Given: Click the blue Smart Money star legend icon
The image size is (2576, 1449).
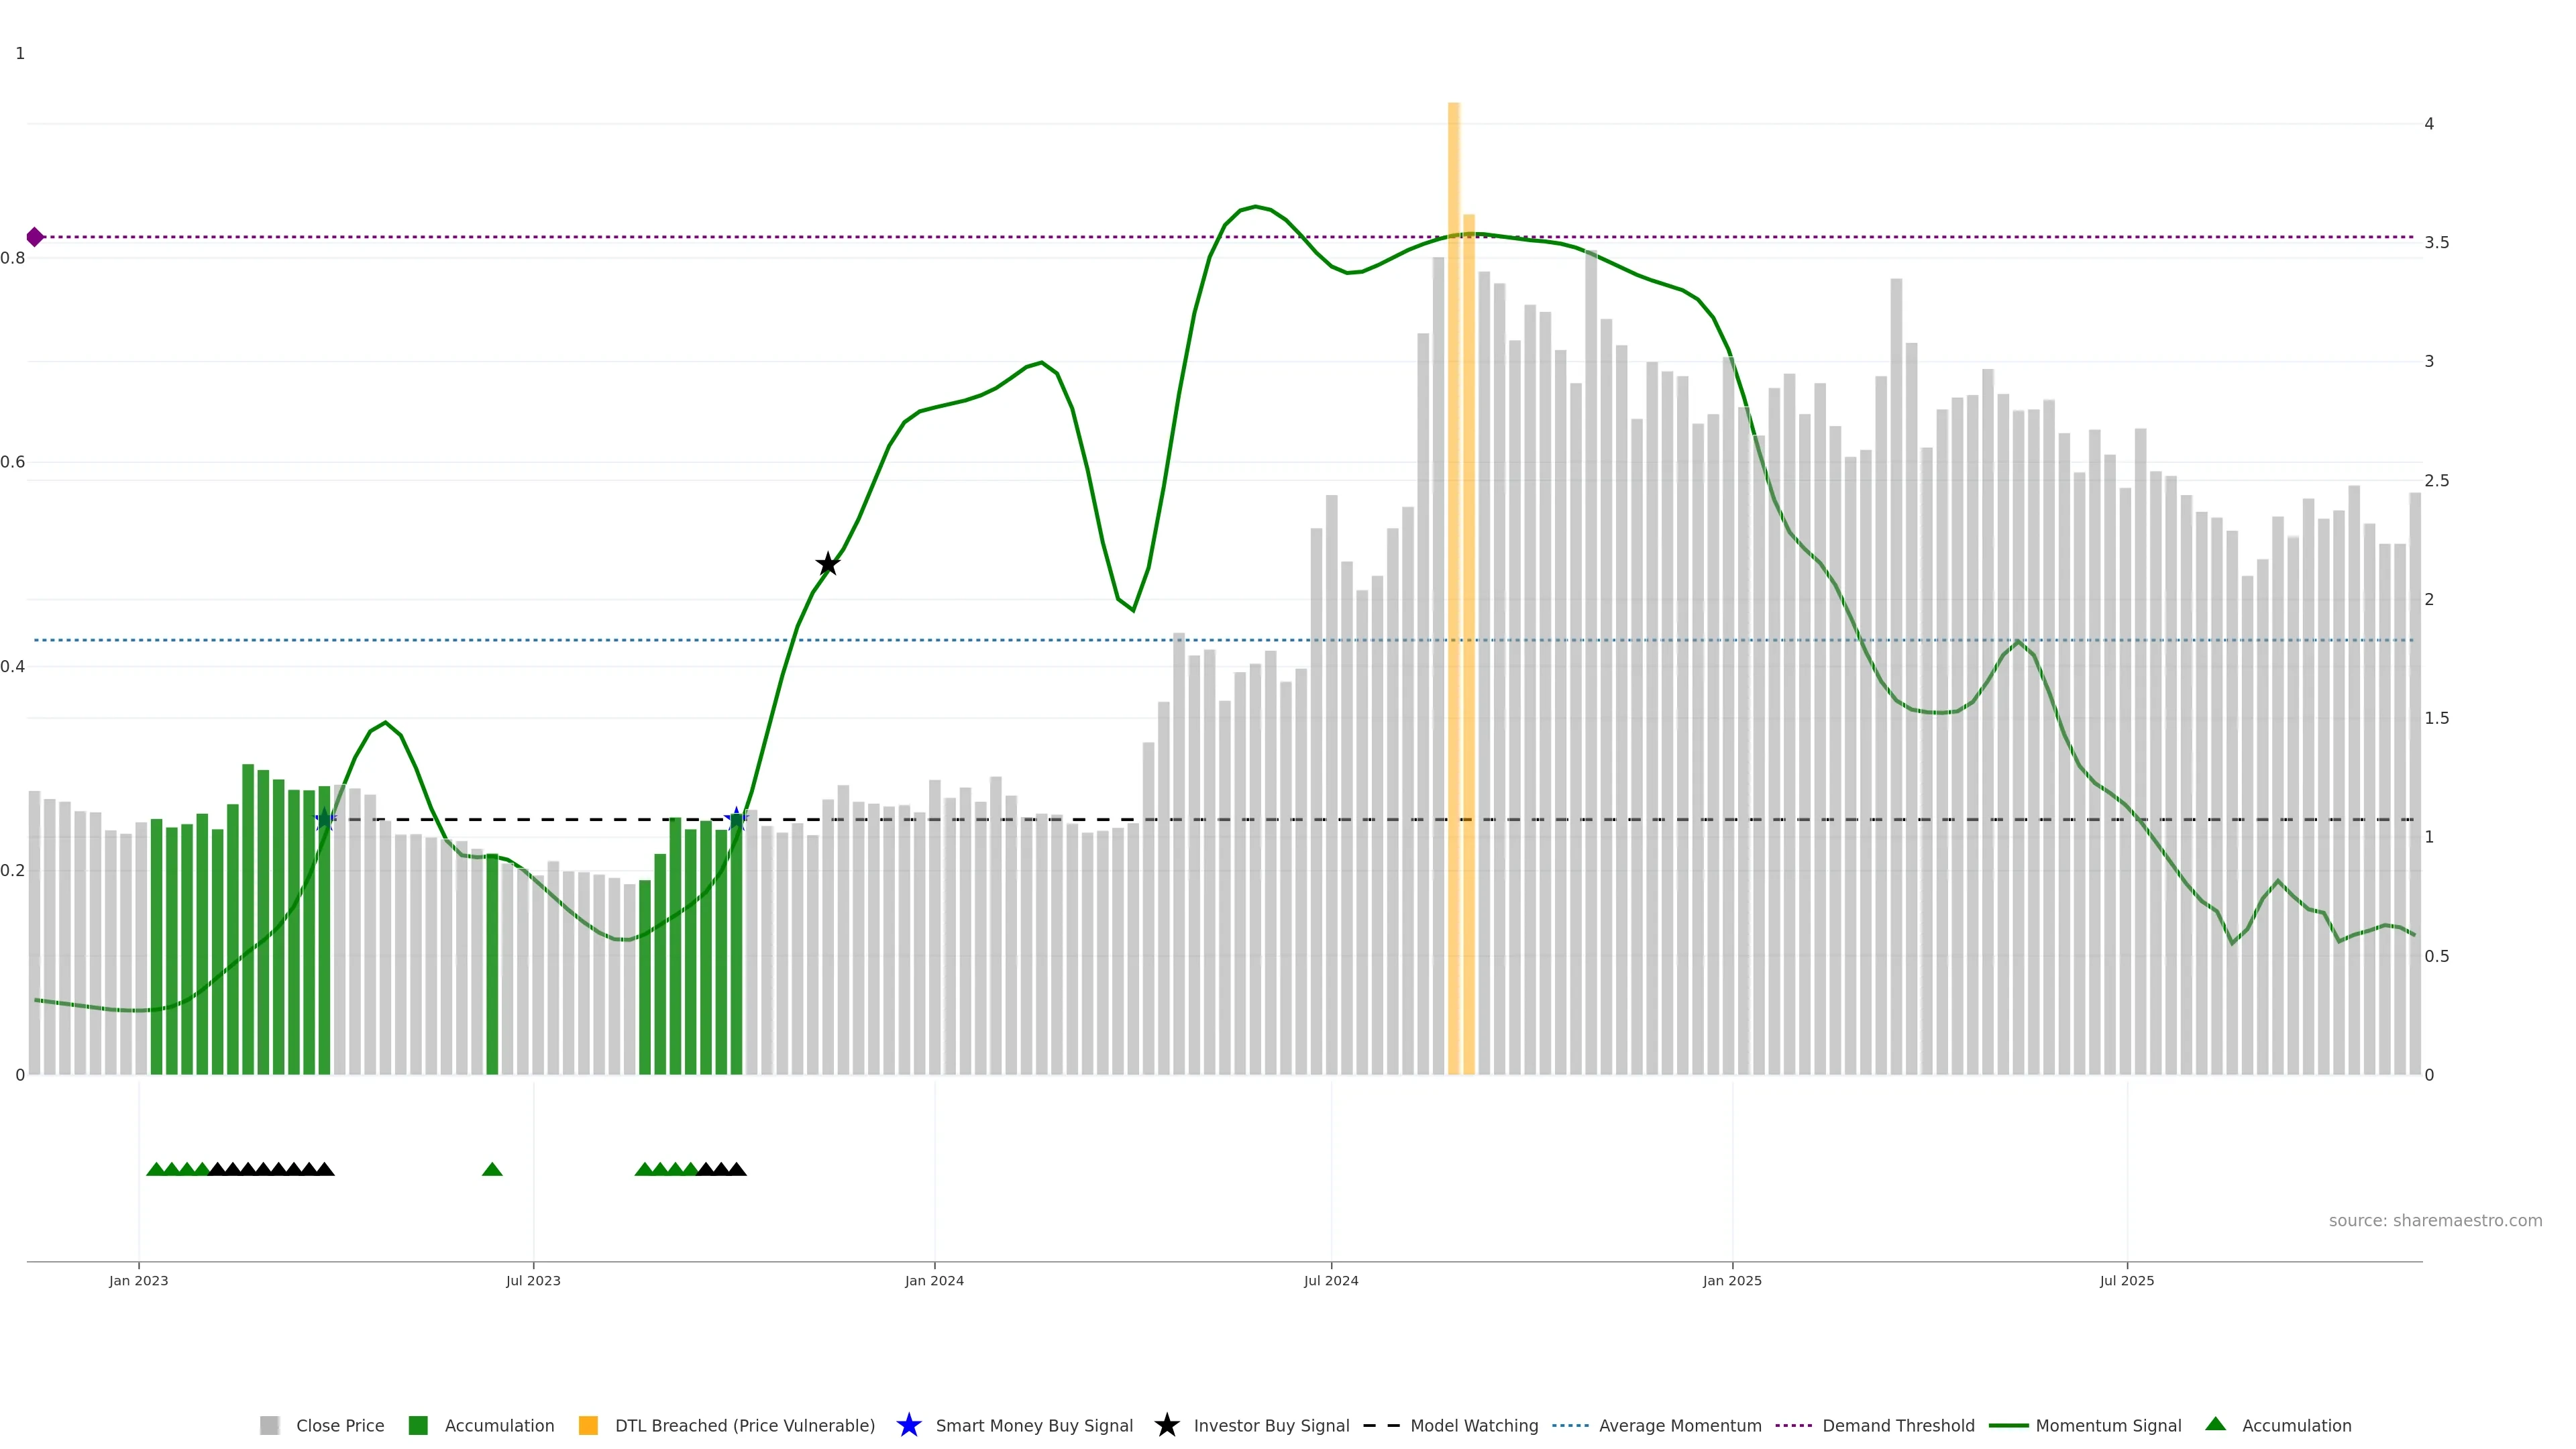Looking at the screenshot, I should coord(908,1425).
